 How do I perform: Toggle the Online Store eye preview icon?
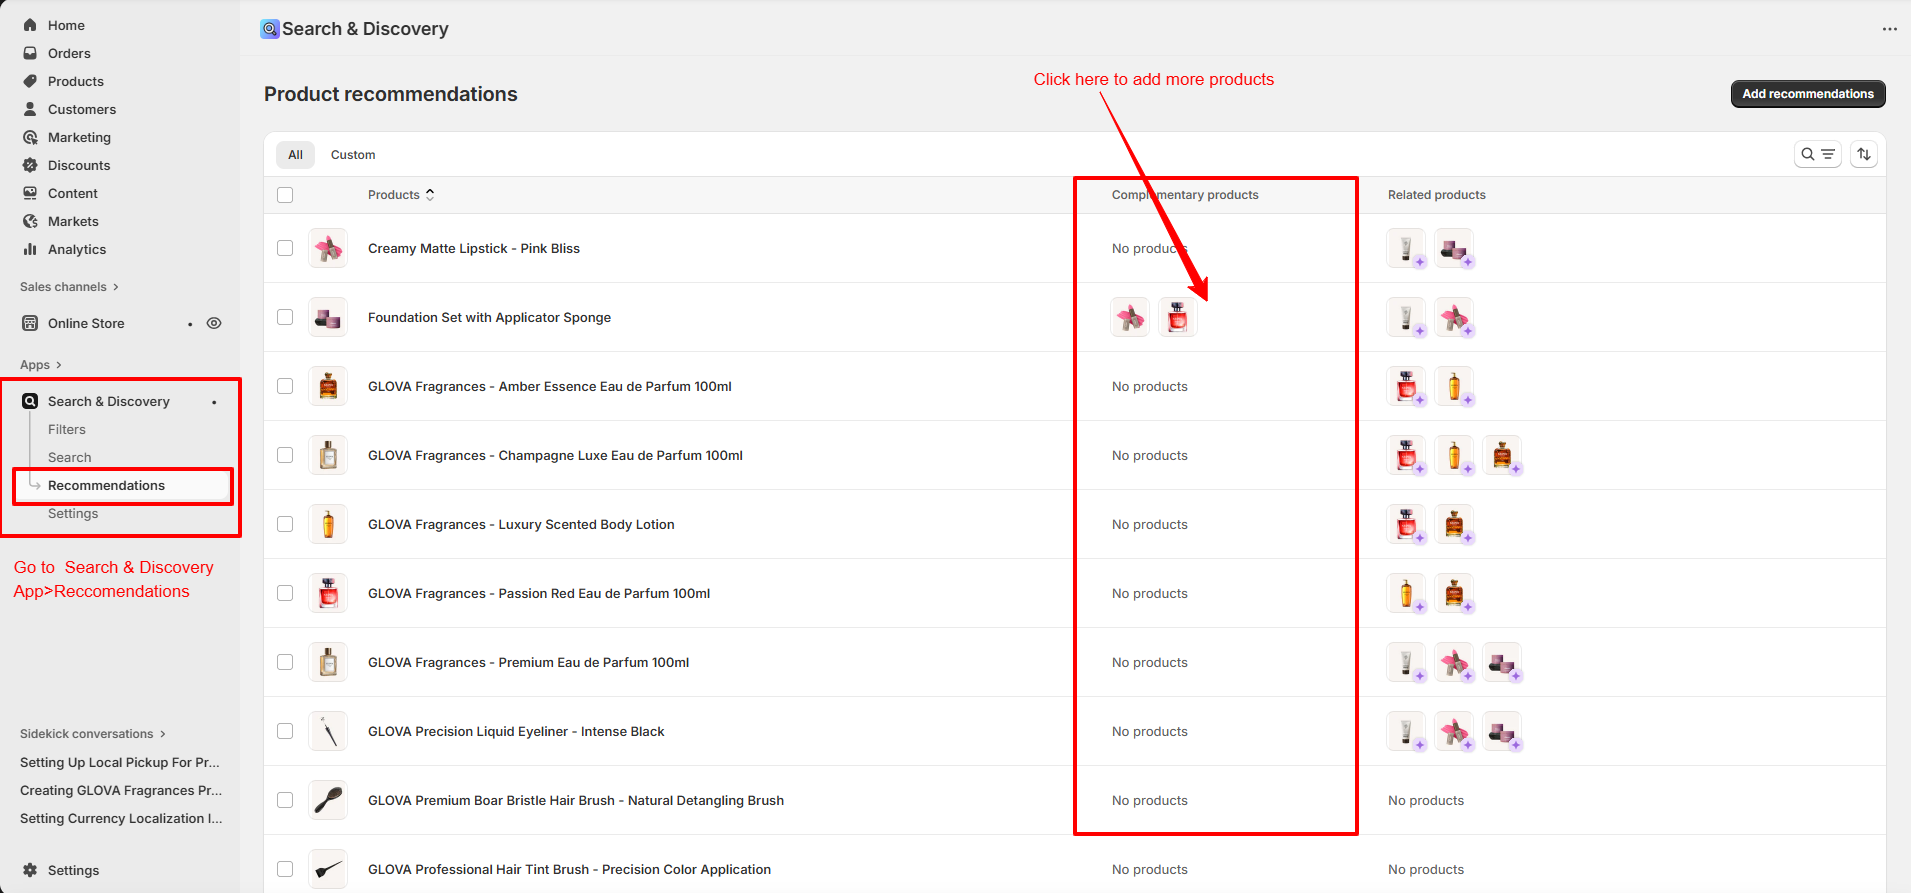(x=214, y=323)
